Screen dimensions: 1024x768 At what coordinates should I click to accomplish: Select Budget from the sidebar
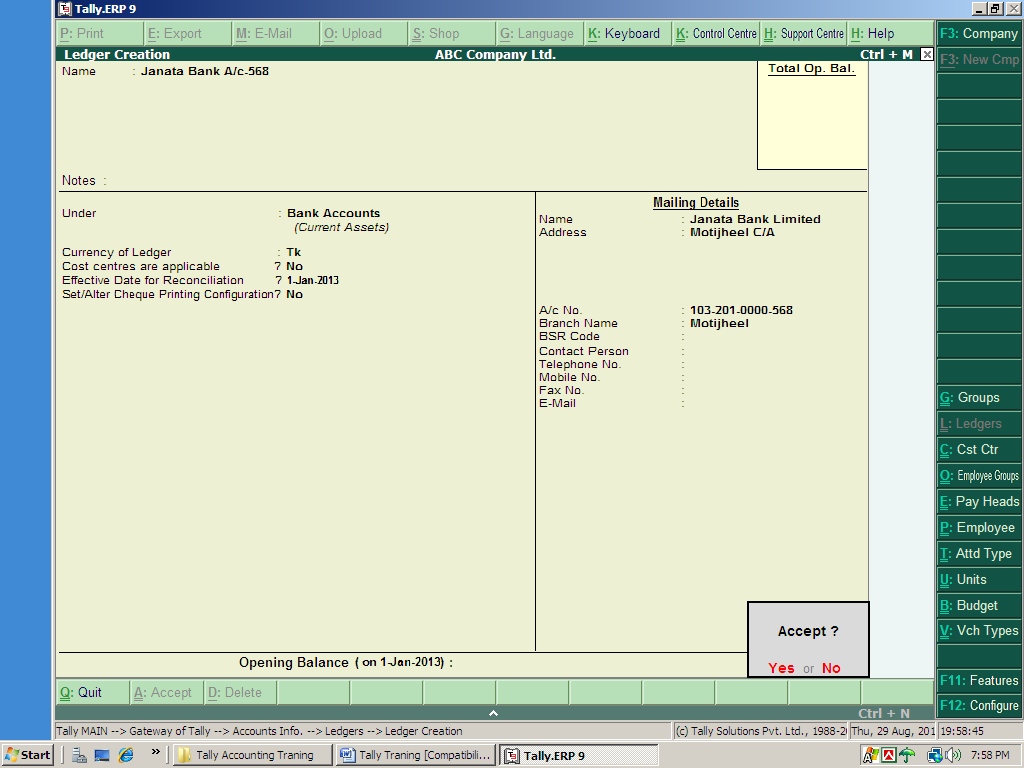pyautogui.click(x=978, y=605)
